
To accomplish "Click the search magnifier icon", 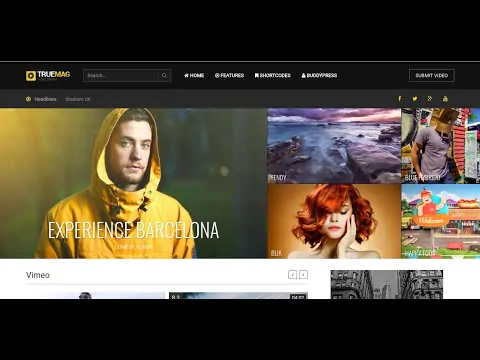I will coord(164,76).
